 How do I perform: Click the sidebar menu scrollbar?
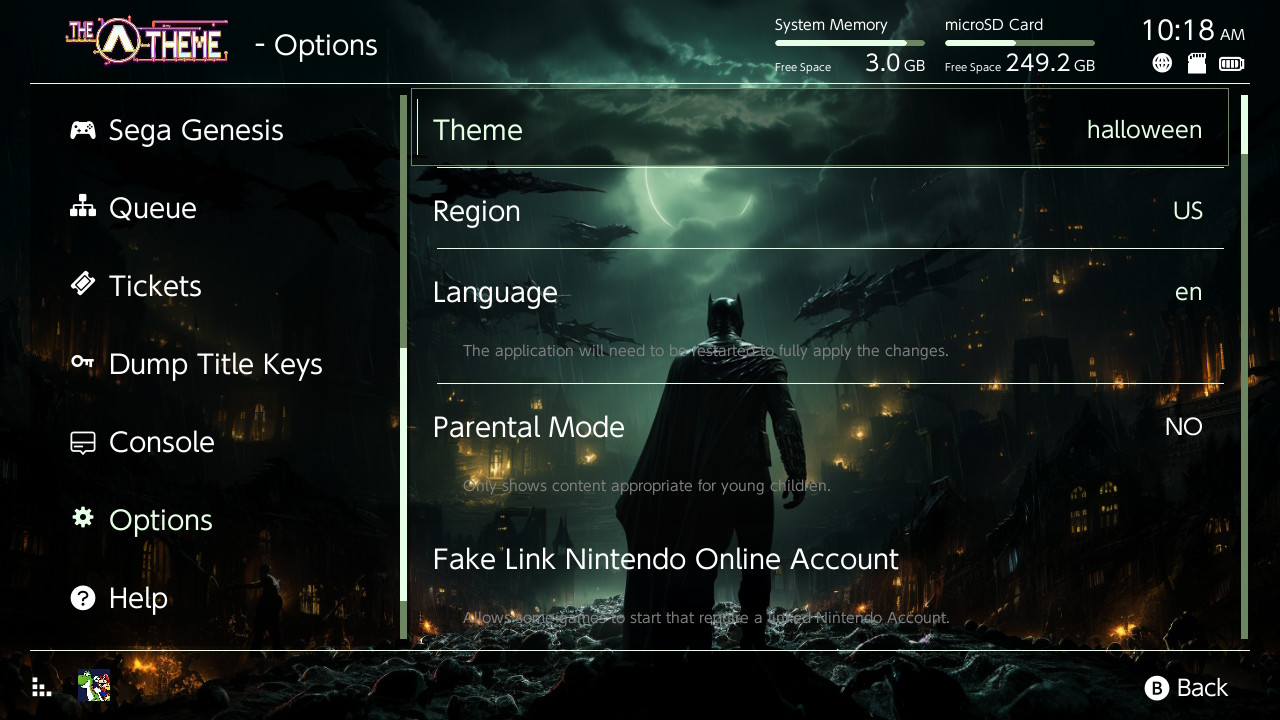point(404,366)
